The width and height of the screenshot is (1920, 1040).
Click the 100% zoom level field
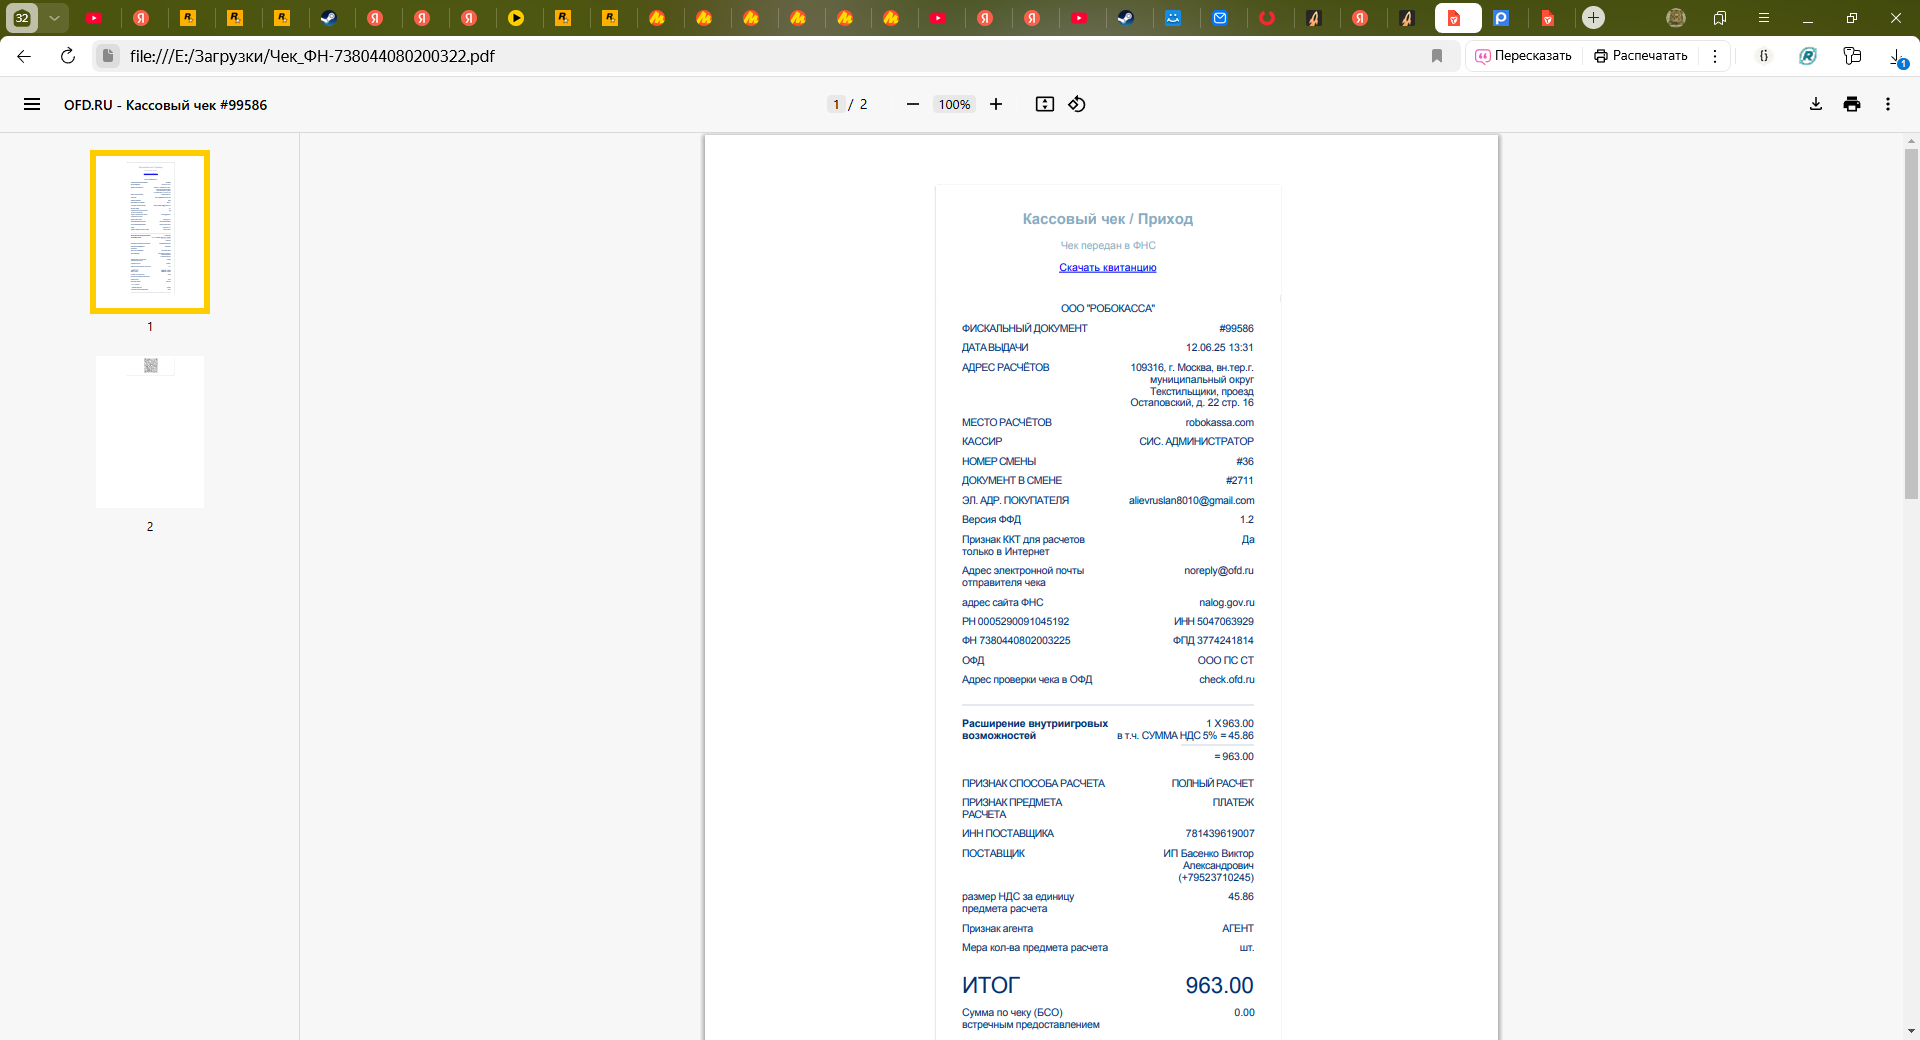click(x=954, y=104)
